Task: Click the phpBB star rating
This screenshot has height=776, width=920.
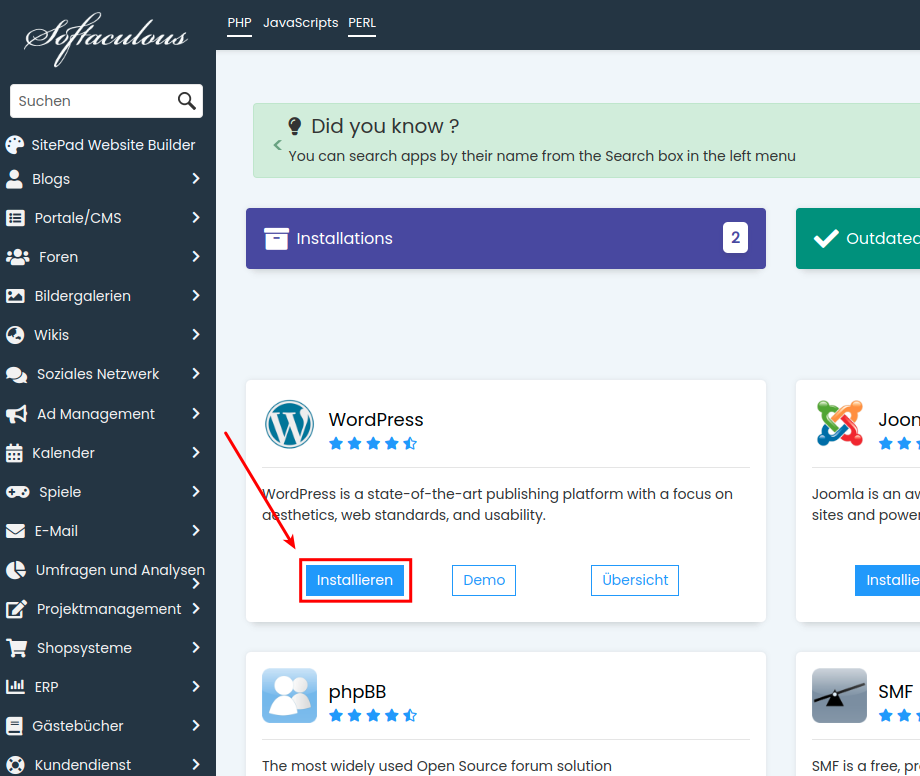Action: 373,716
